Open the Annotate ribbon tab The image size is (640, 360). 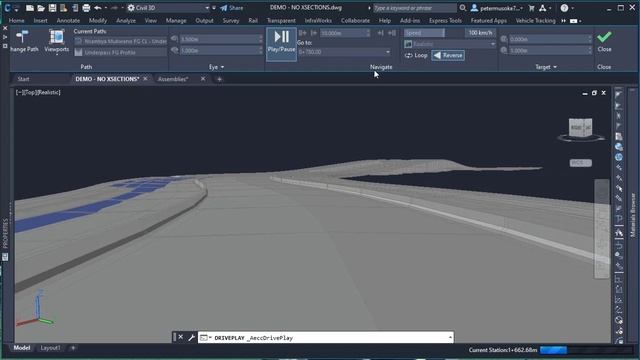[x=68, y=20]
